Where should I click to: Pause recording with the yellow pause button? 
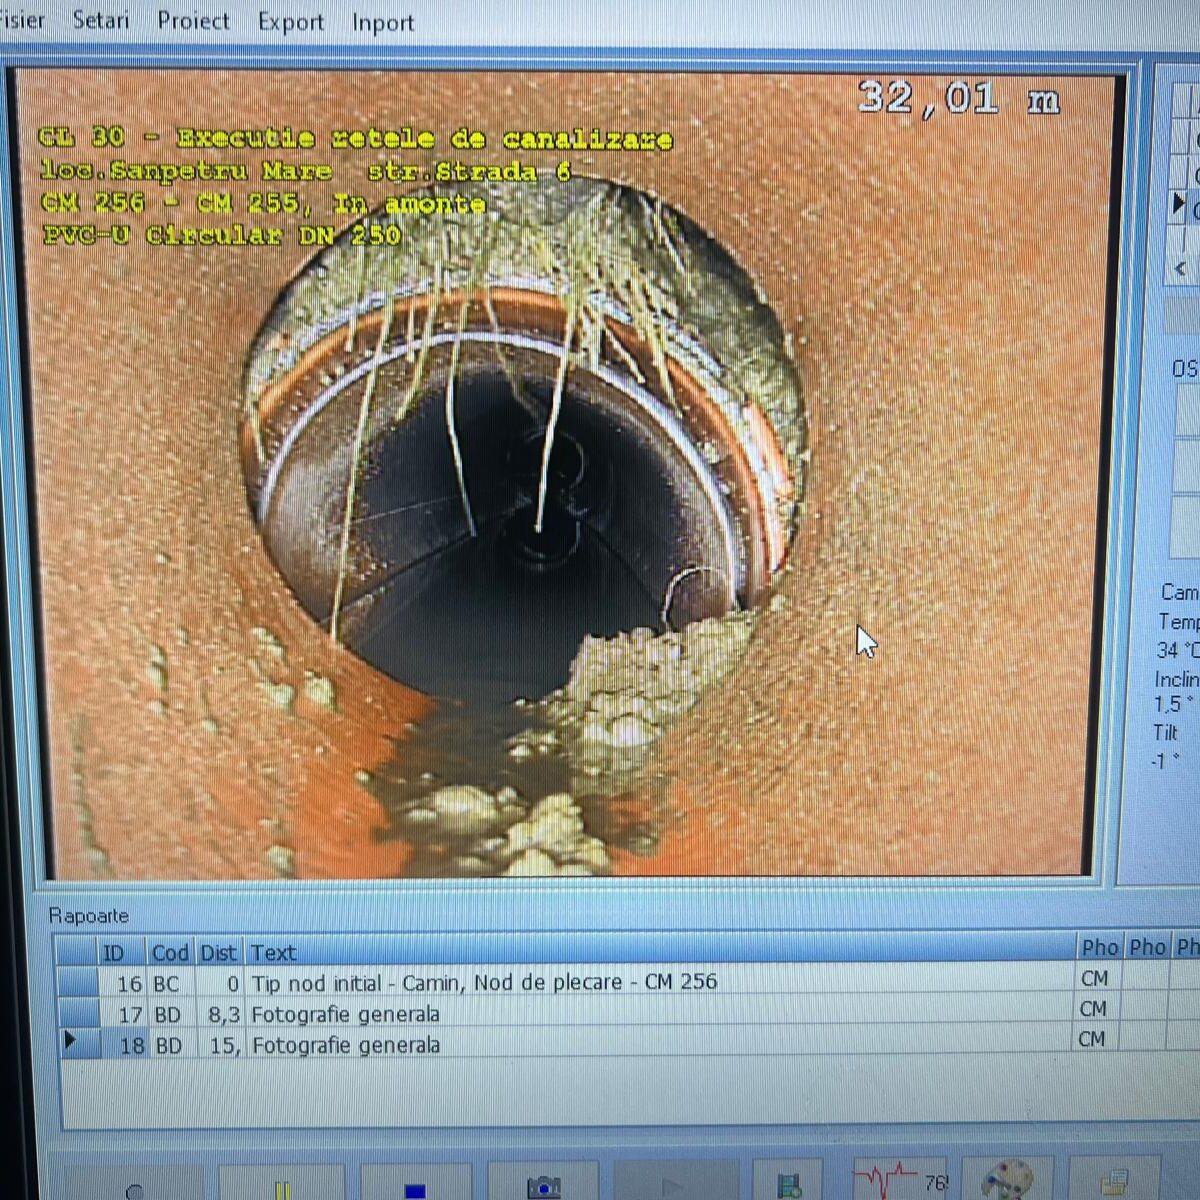(282, 1184)
